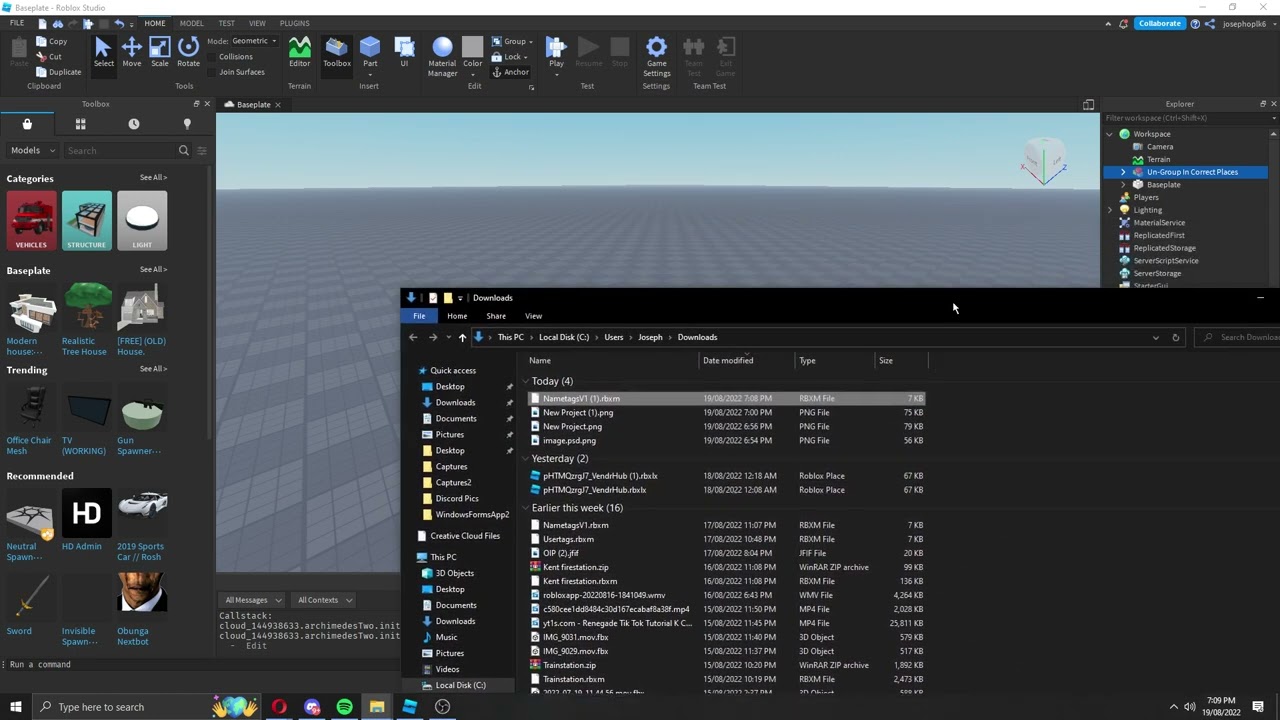
Task: Select VEHICLES category tile
Action: pos(31,221)
